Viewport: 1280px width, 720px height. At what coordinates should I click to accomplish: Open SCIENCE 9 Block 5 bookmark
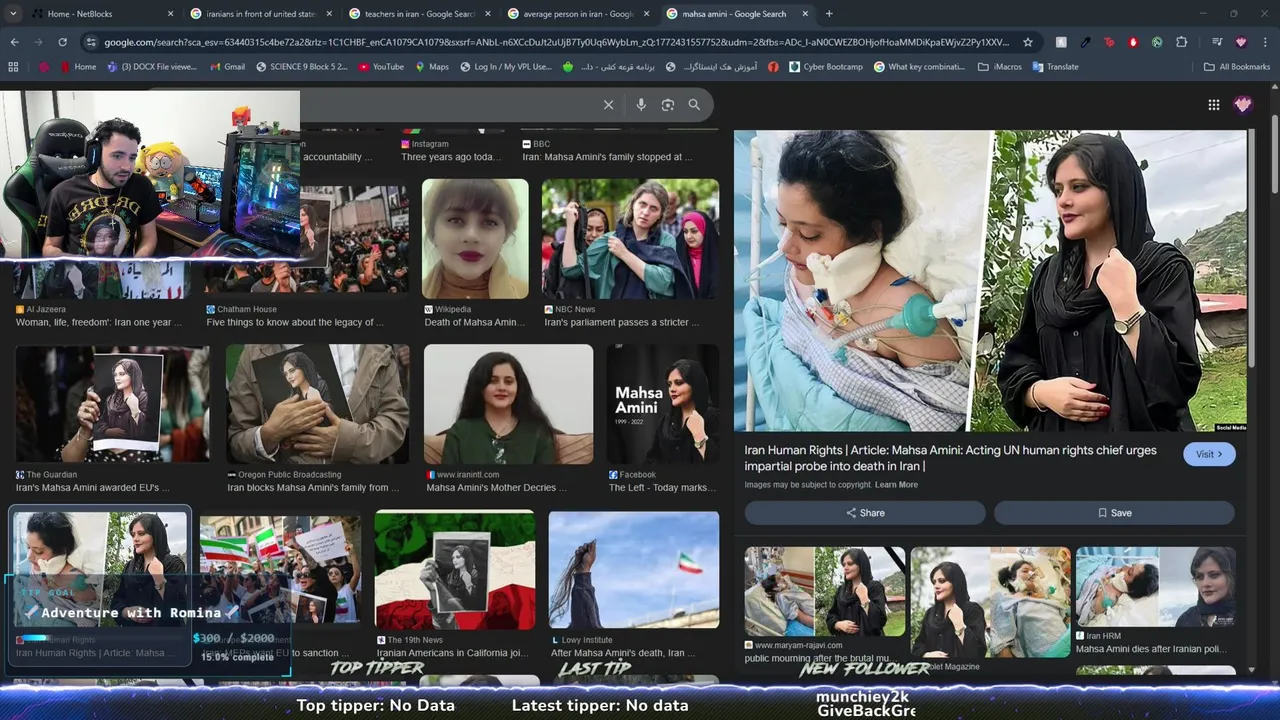(x=302, y=67)
